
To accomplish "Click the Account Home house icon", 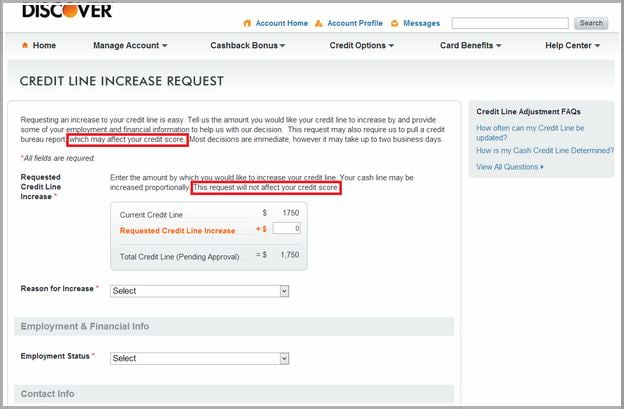I will tap(247, 23).
